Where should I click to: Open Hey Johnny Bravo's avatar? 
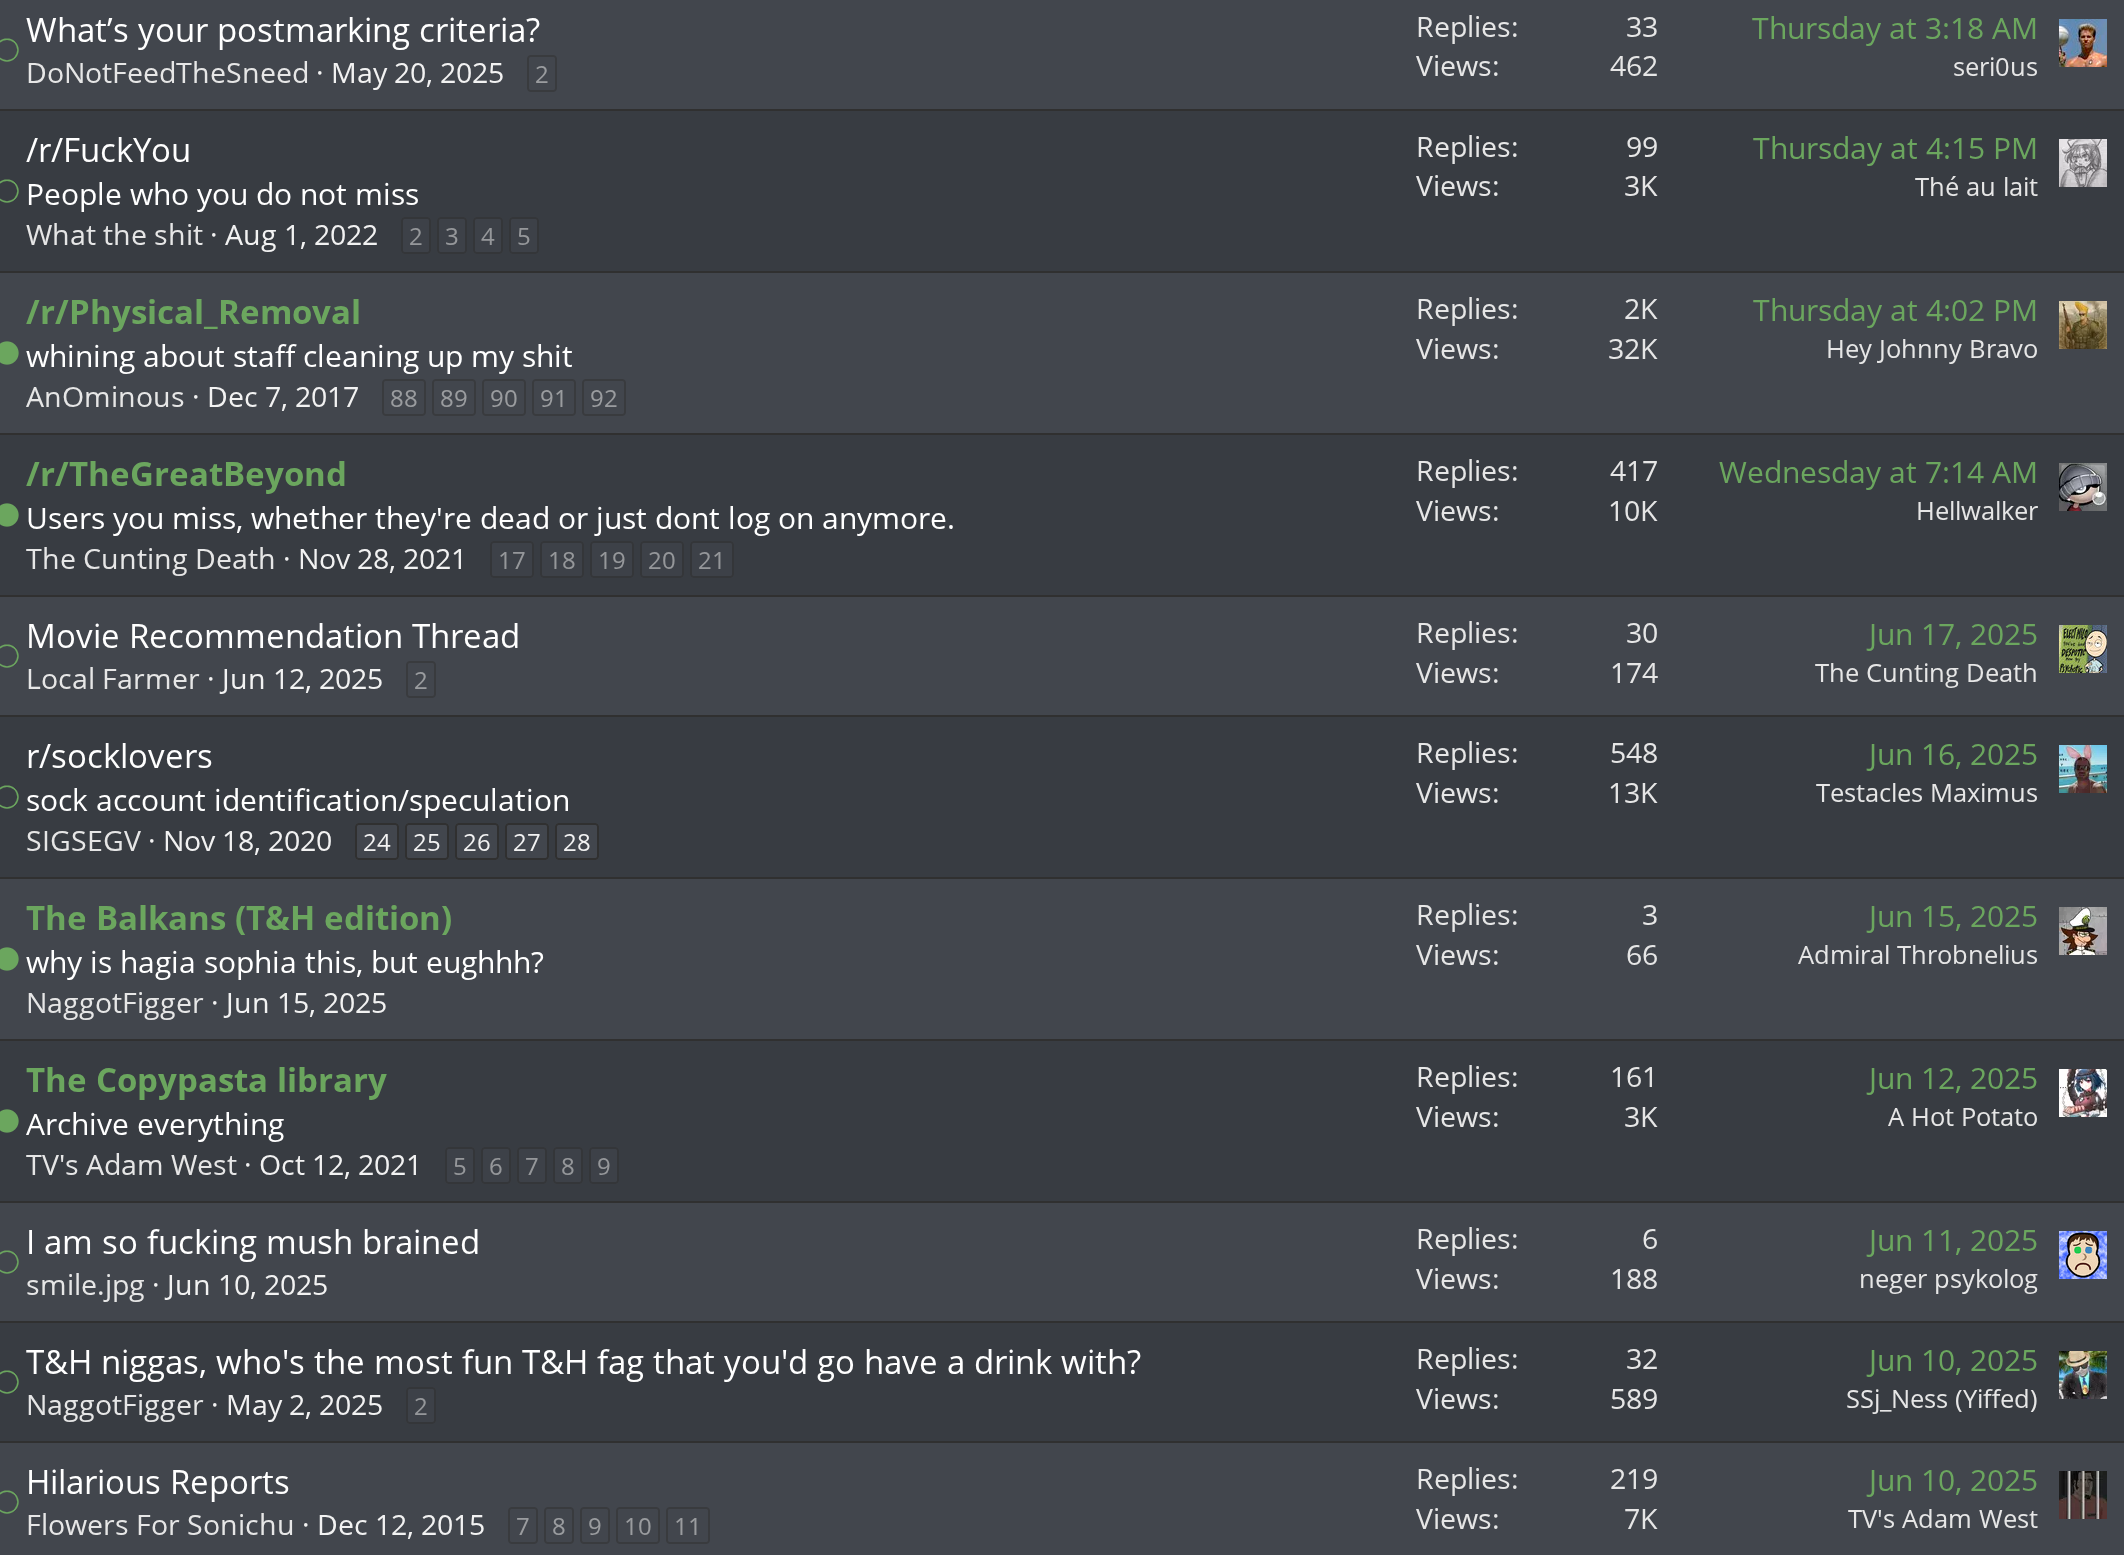tap(2082, 326)
